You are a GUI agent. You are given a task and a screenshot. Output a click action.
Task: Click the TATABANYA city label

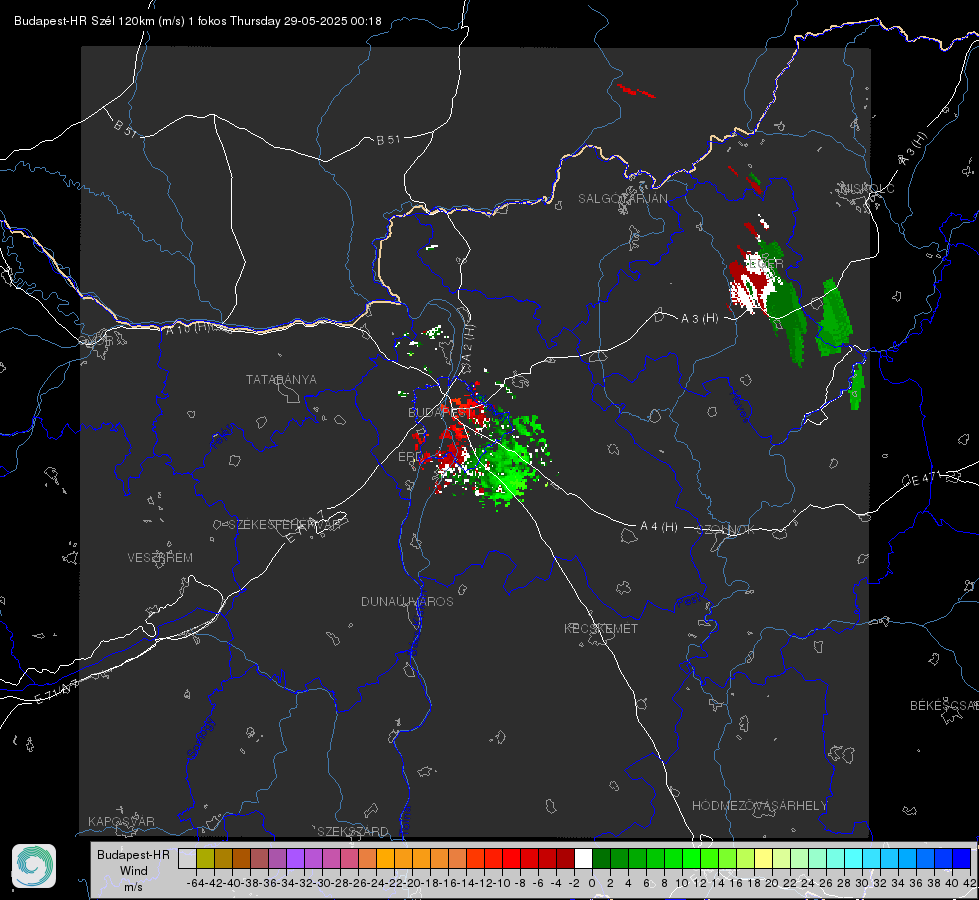[281, 379]
